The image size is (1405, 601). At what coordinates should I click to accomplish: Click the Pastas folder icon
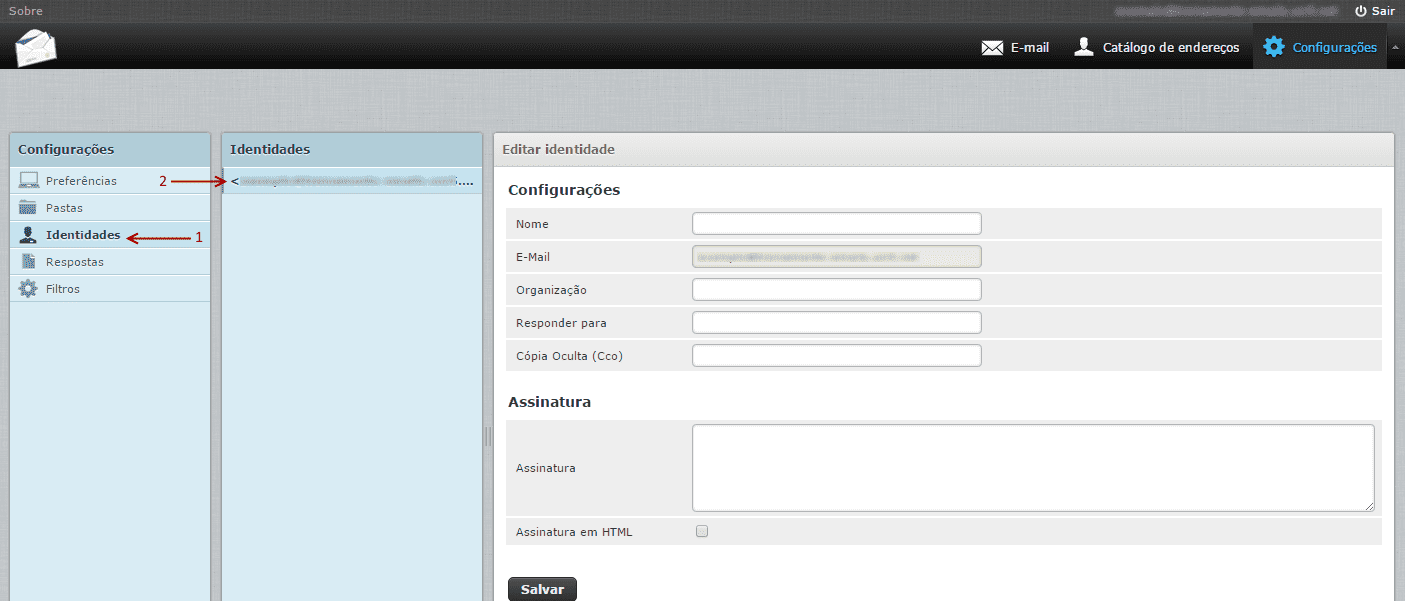tap(29, 208)
